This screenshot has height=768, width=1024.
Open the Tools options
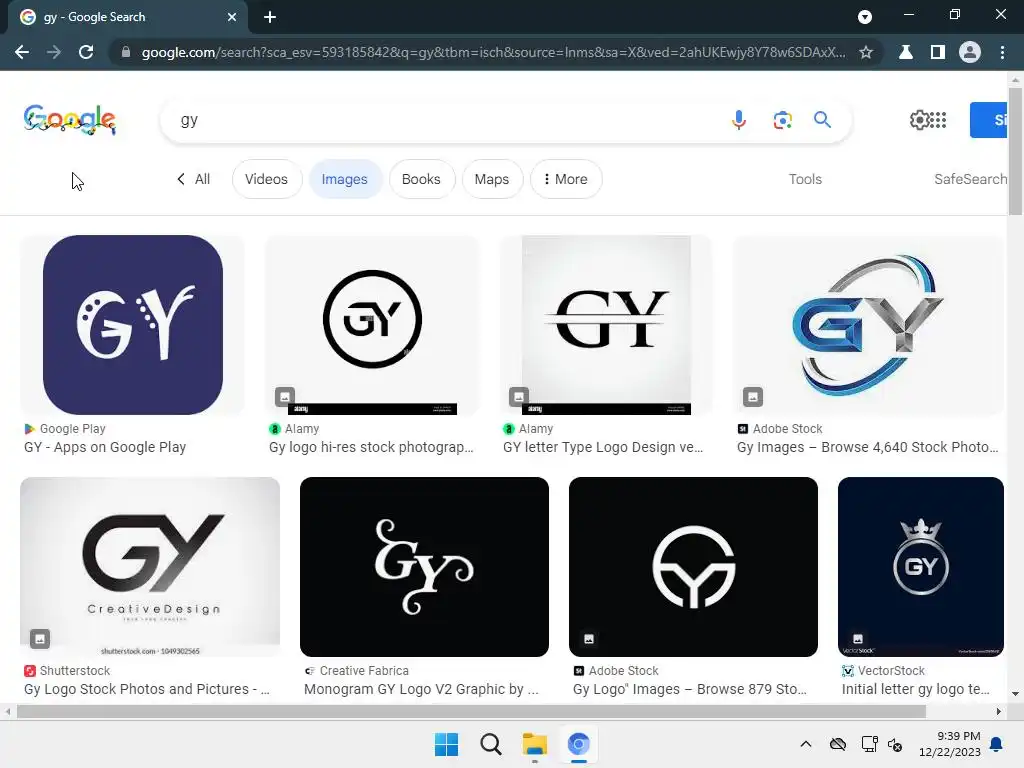click(x=805, y=179)
